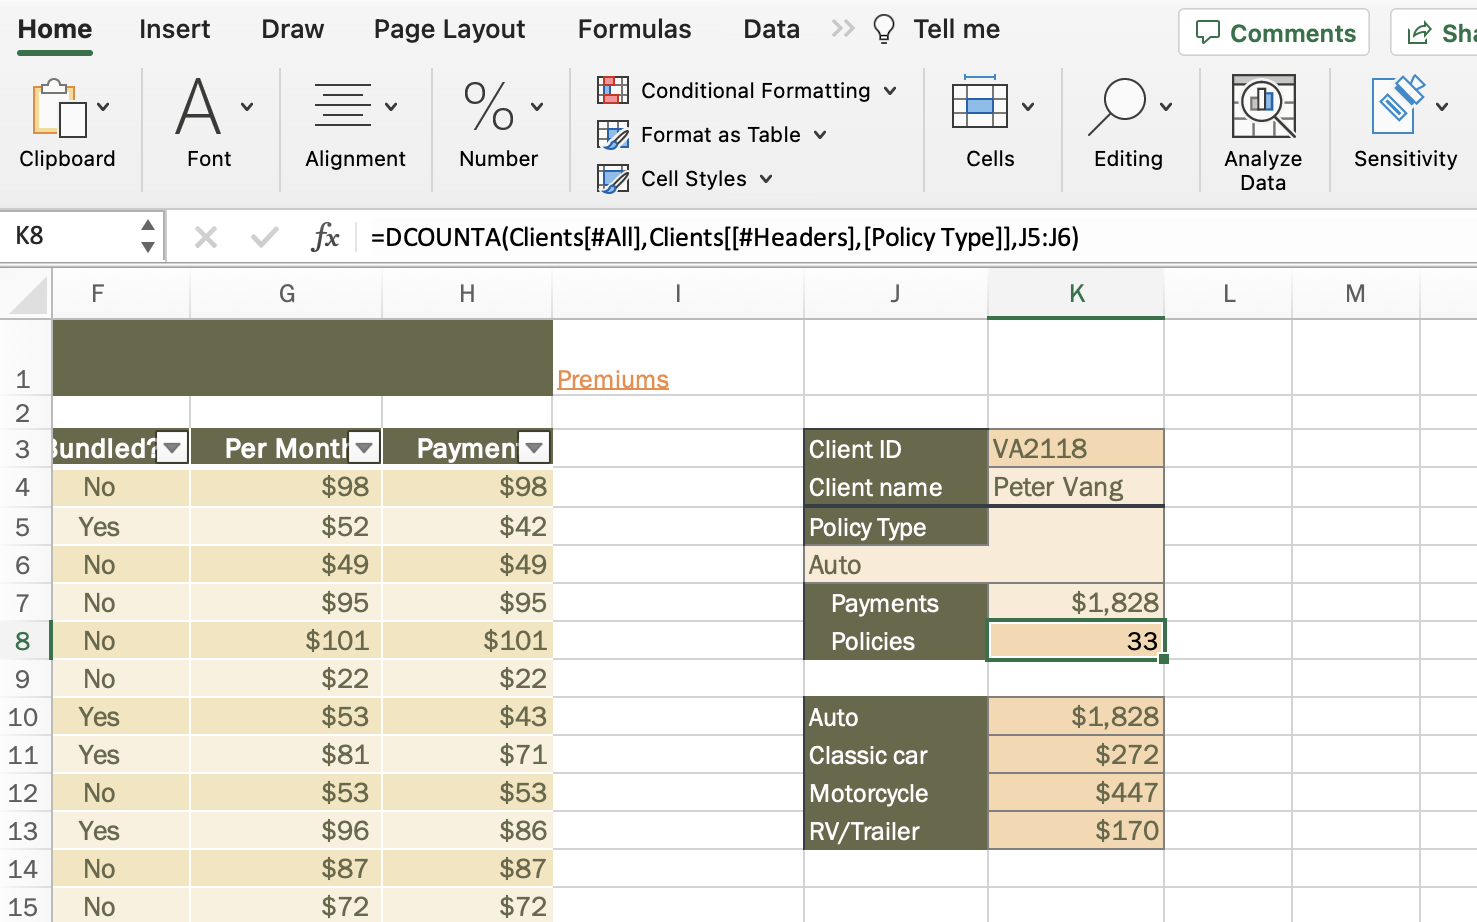Select column K header

coord(1076,294)
